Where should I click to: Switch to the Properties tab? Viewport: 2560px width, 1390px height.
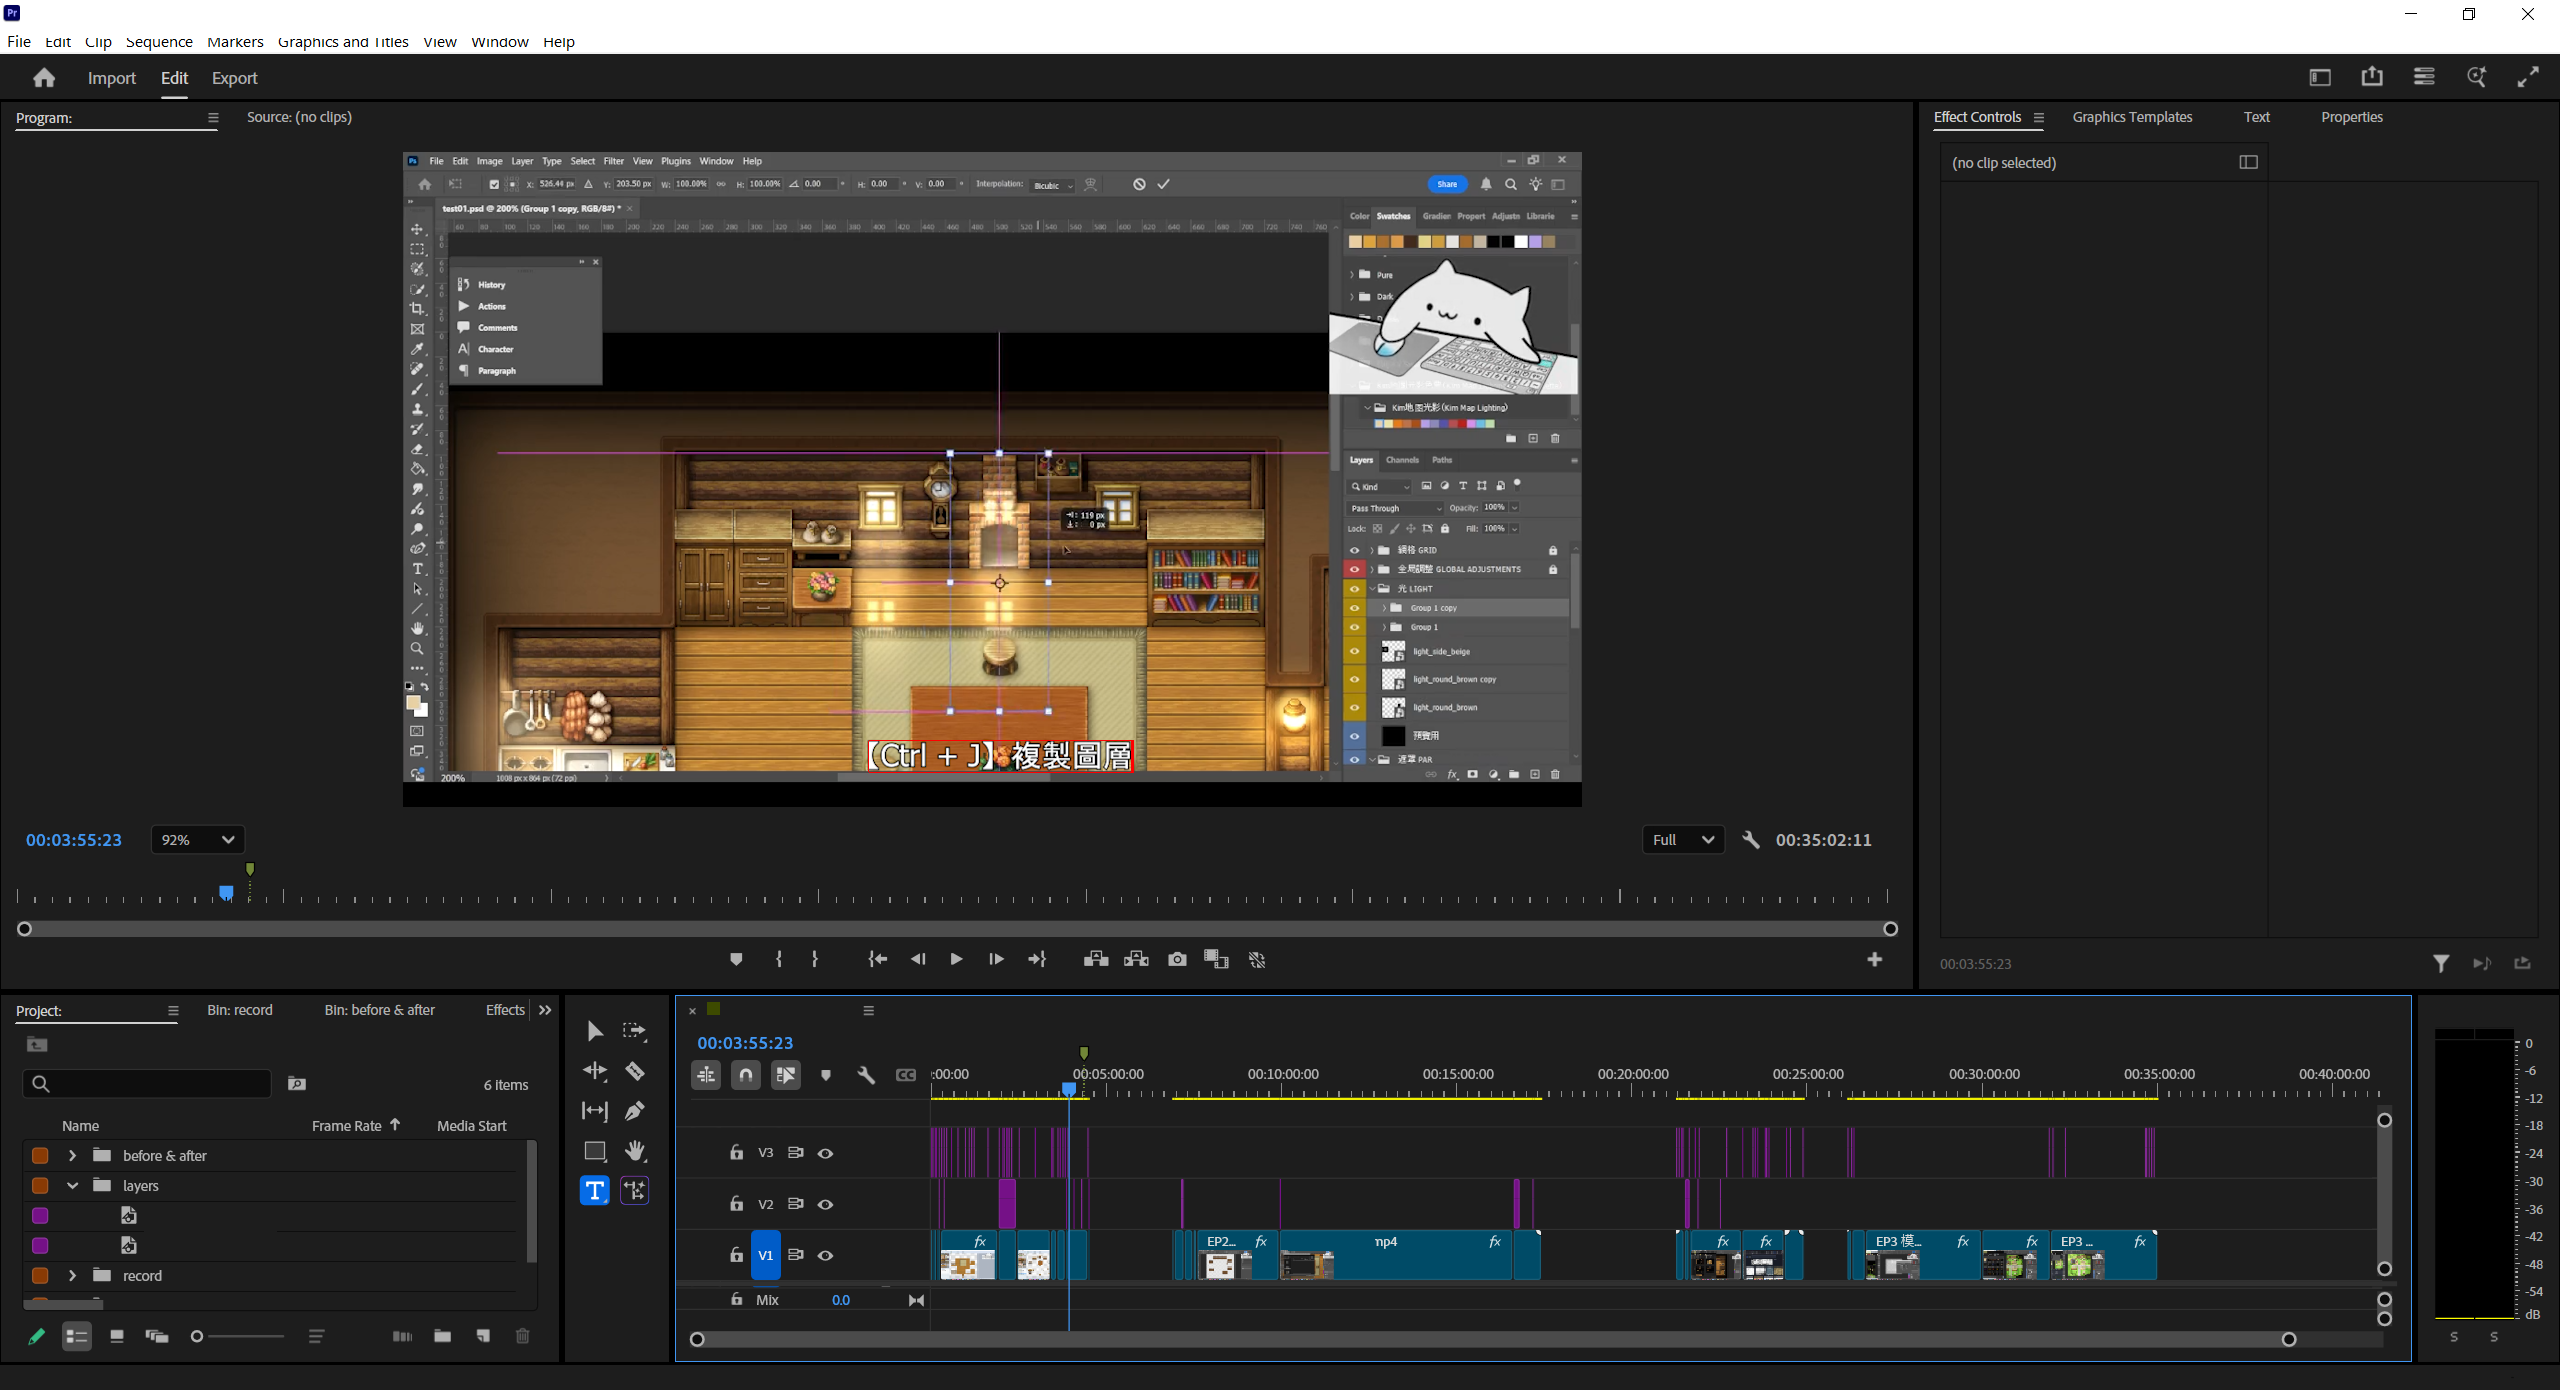pos(2351,117)
